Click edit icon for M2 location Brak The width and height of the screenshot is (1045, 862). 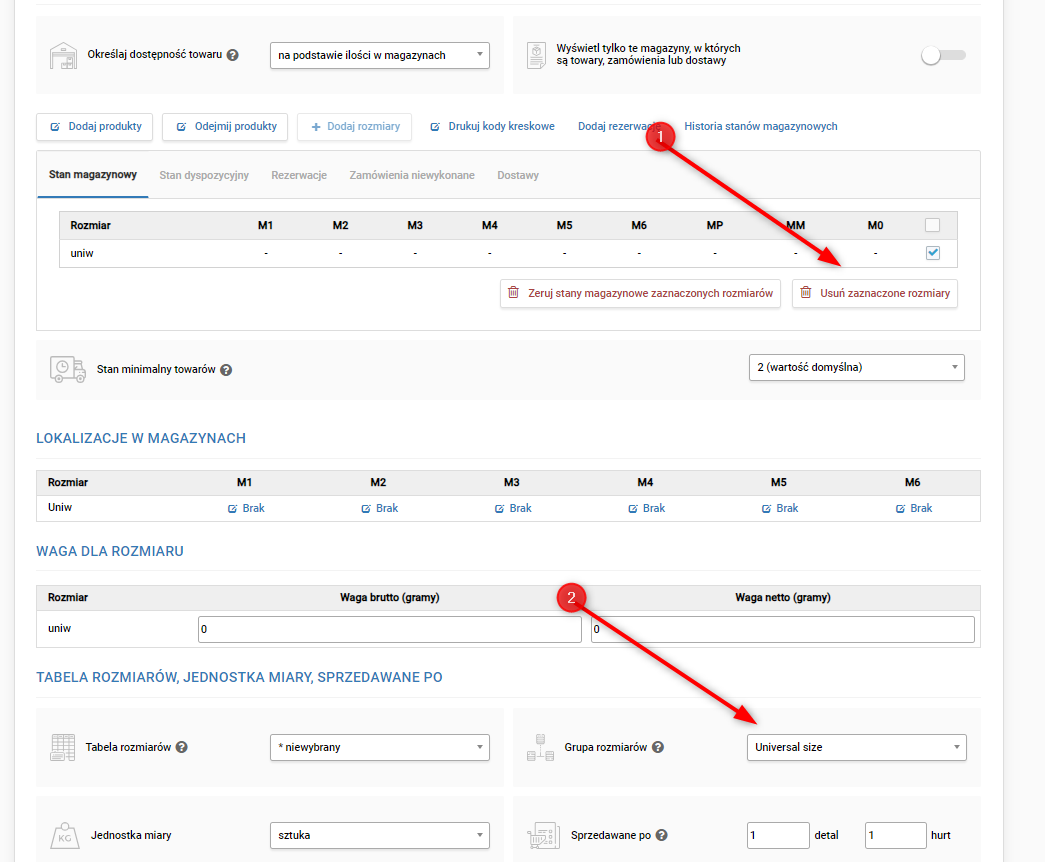[x=366, y=509]
